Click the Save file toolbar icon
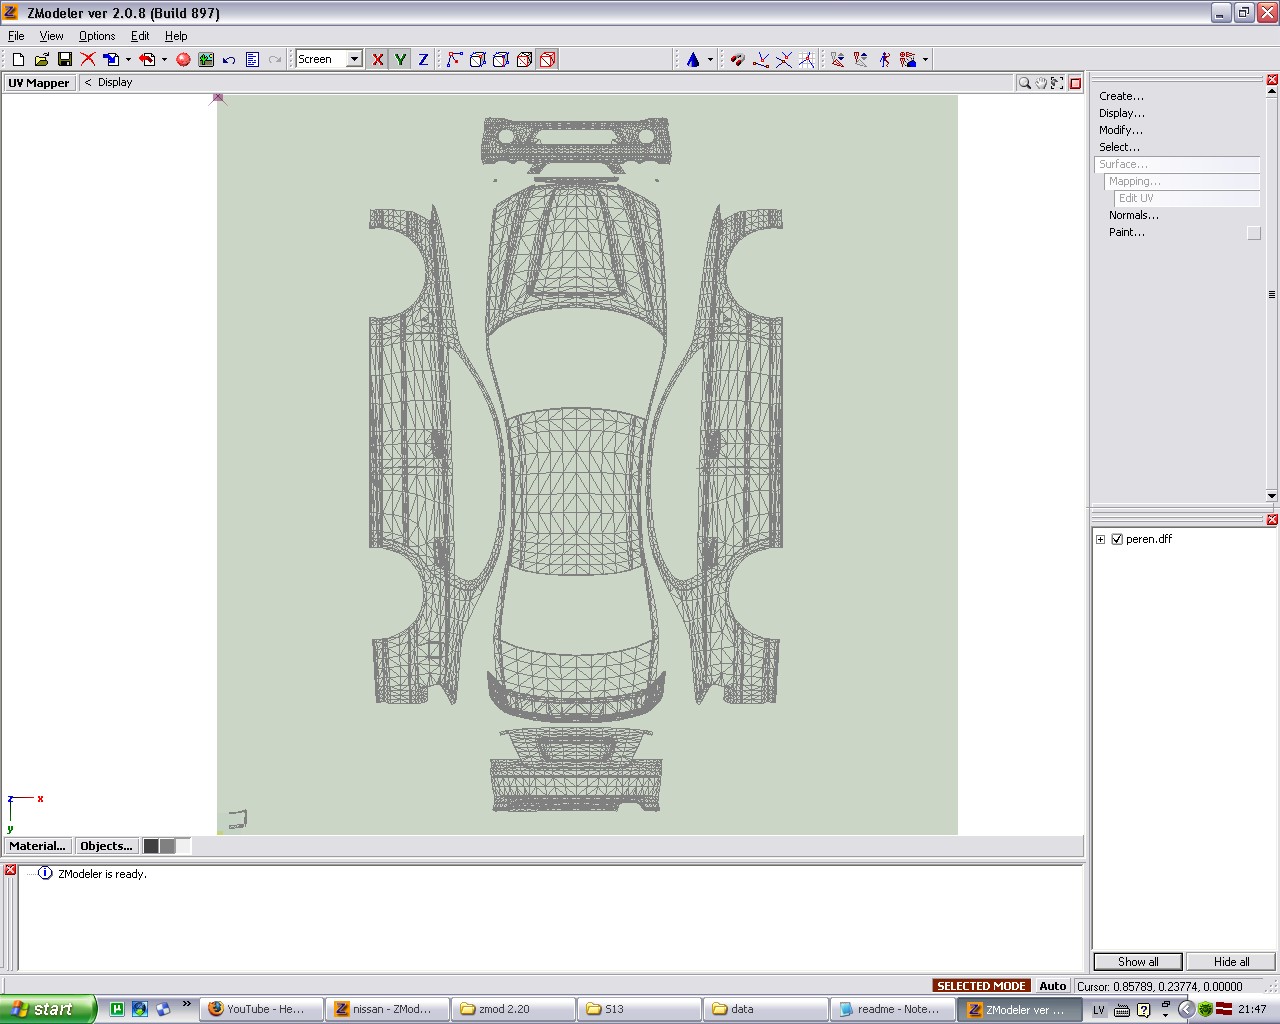 65,60
